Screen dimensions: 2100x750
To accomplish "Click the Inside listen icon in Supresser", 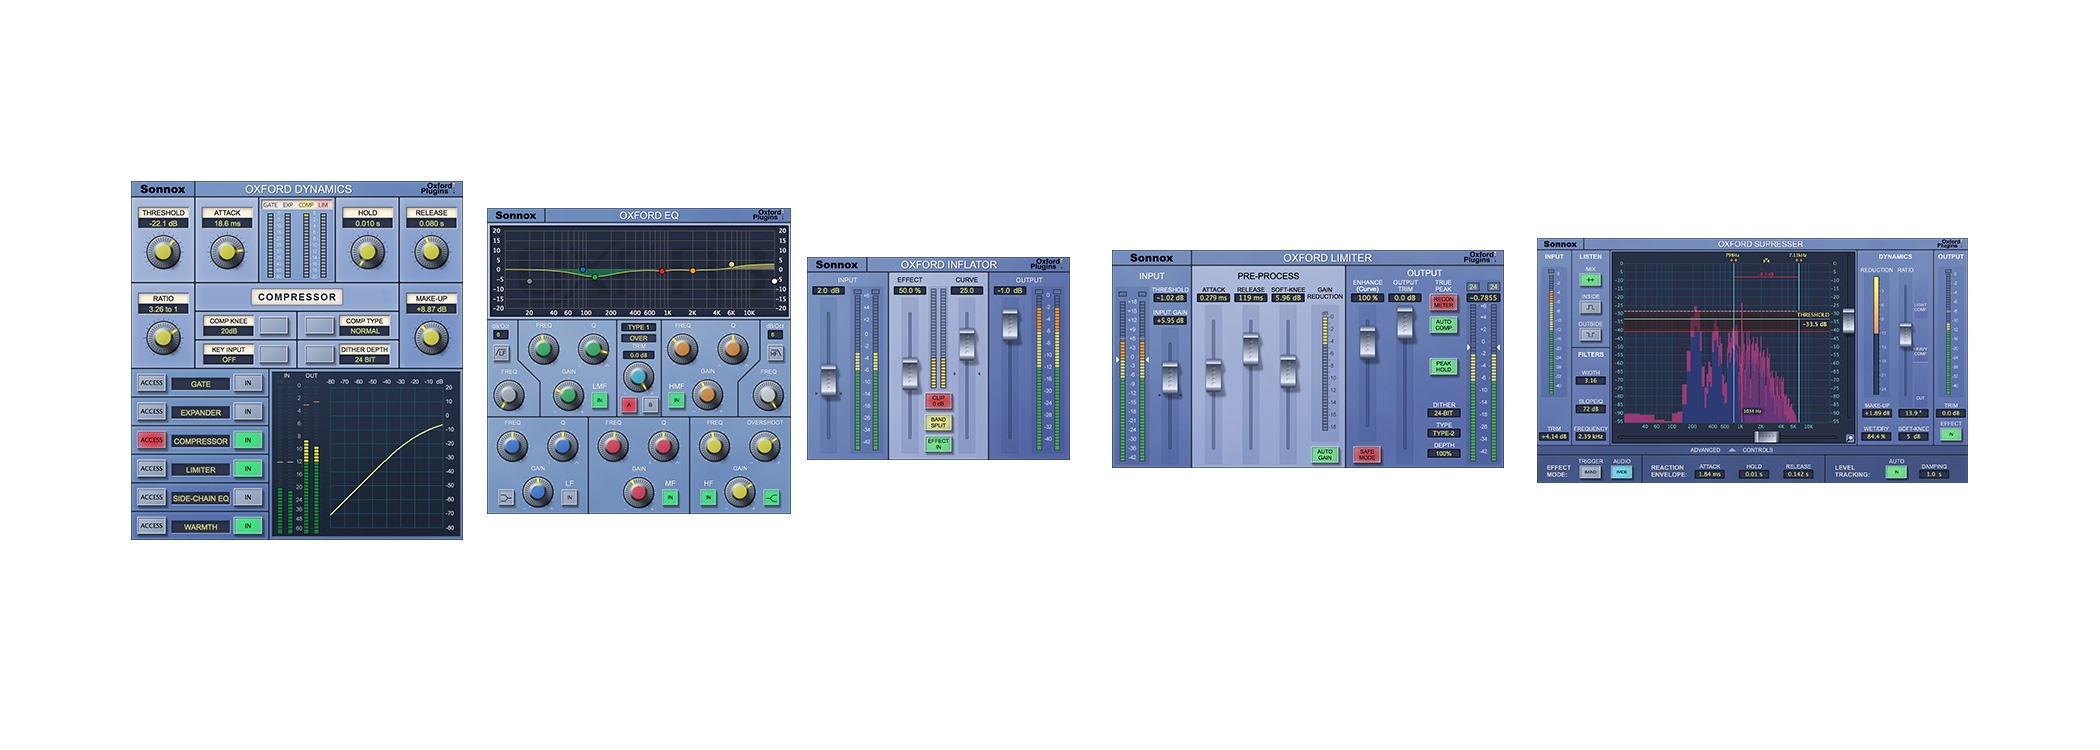I will (x=1590, y=307).
